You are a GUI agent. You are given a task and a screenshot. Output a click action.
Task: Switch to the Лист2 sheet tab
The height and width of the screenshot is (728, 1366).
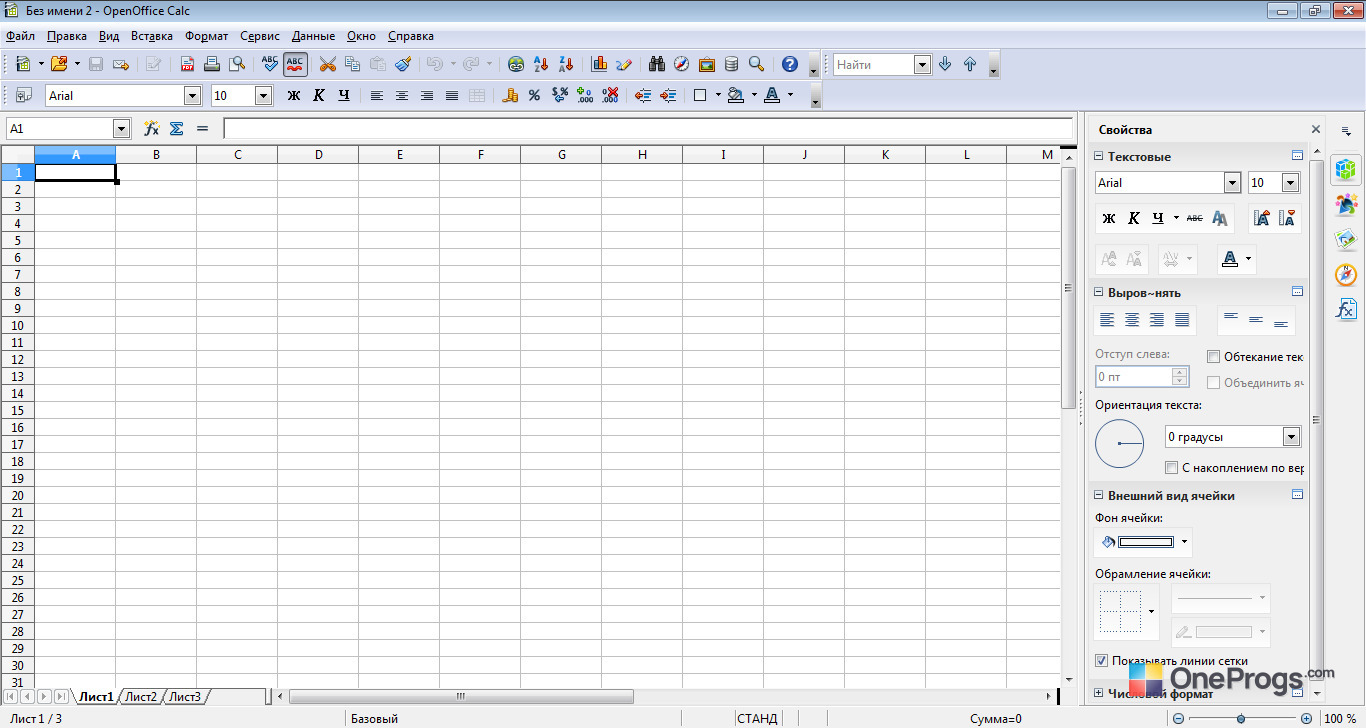pyautogui.click(x=141, y=696)
